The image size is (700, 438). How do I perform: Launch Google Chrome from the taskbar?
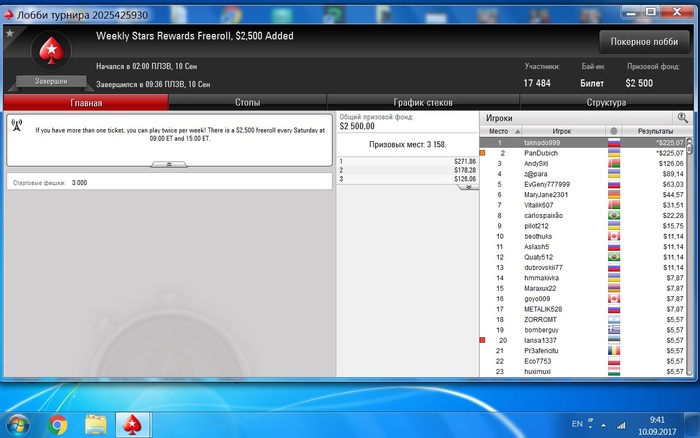(x=58, y=425)
